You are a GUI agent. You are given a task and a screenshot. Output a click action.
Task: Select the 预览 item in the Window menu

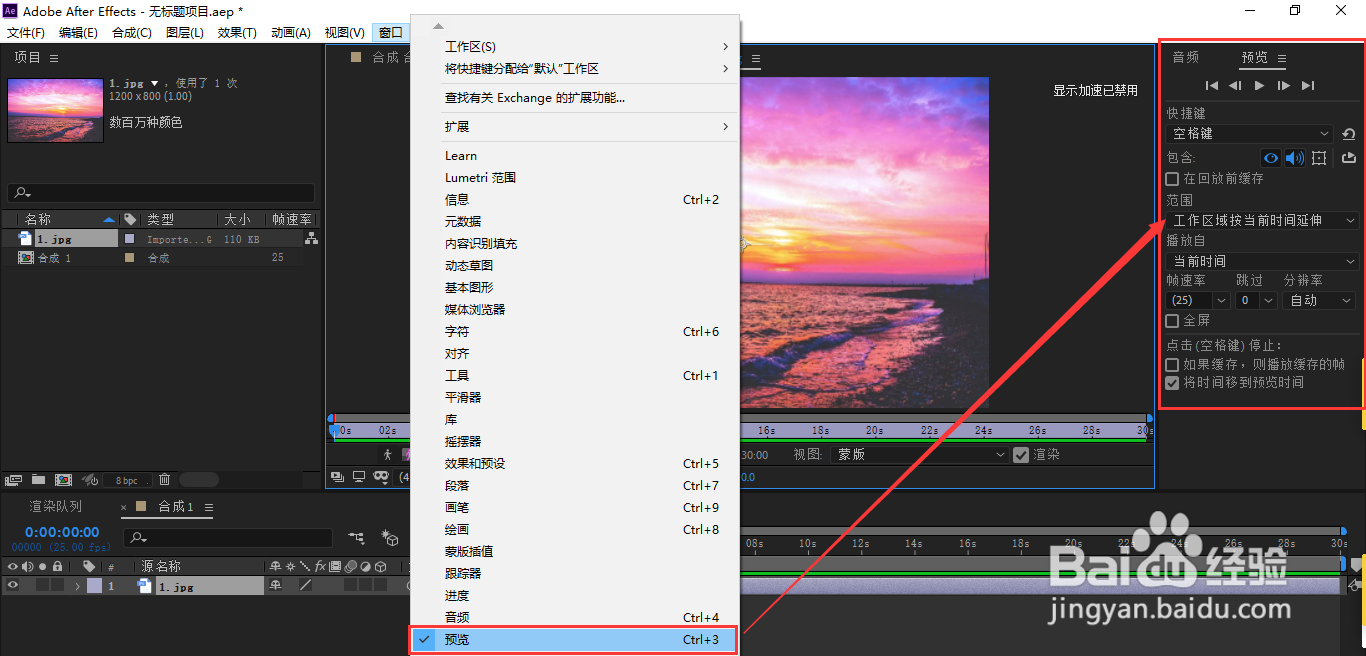pyautogui.click(x=458, y=639)
